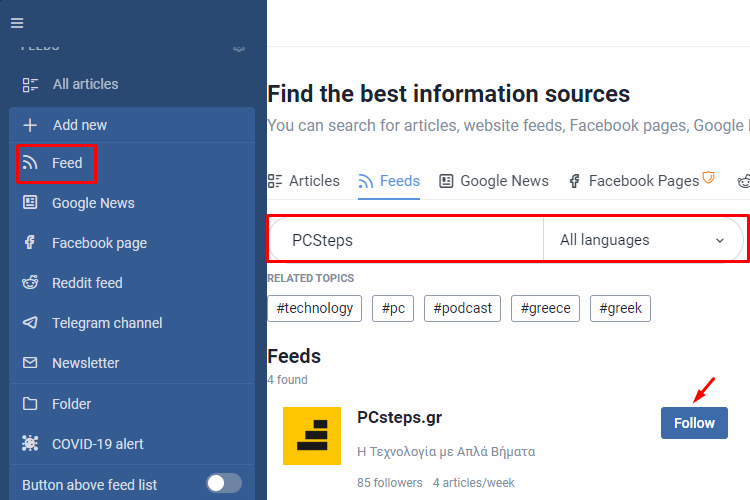Choose Newsletter option
This screenshot has height=500, width=750.
132,363
